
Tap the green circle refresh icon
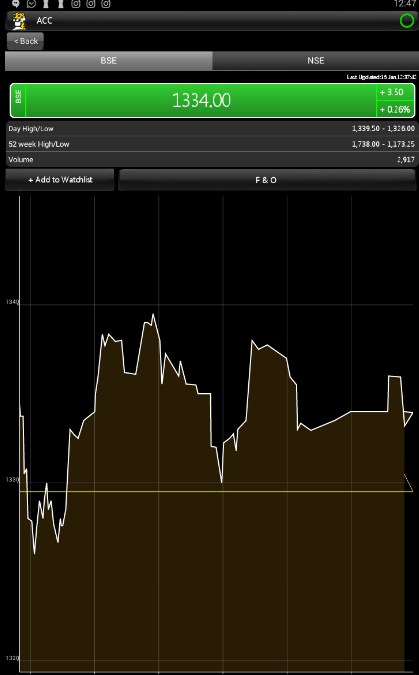coord(407,21)
